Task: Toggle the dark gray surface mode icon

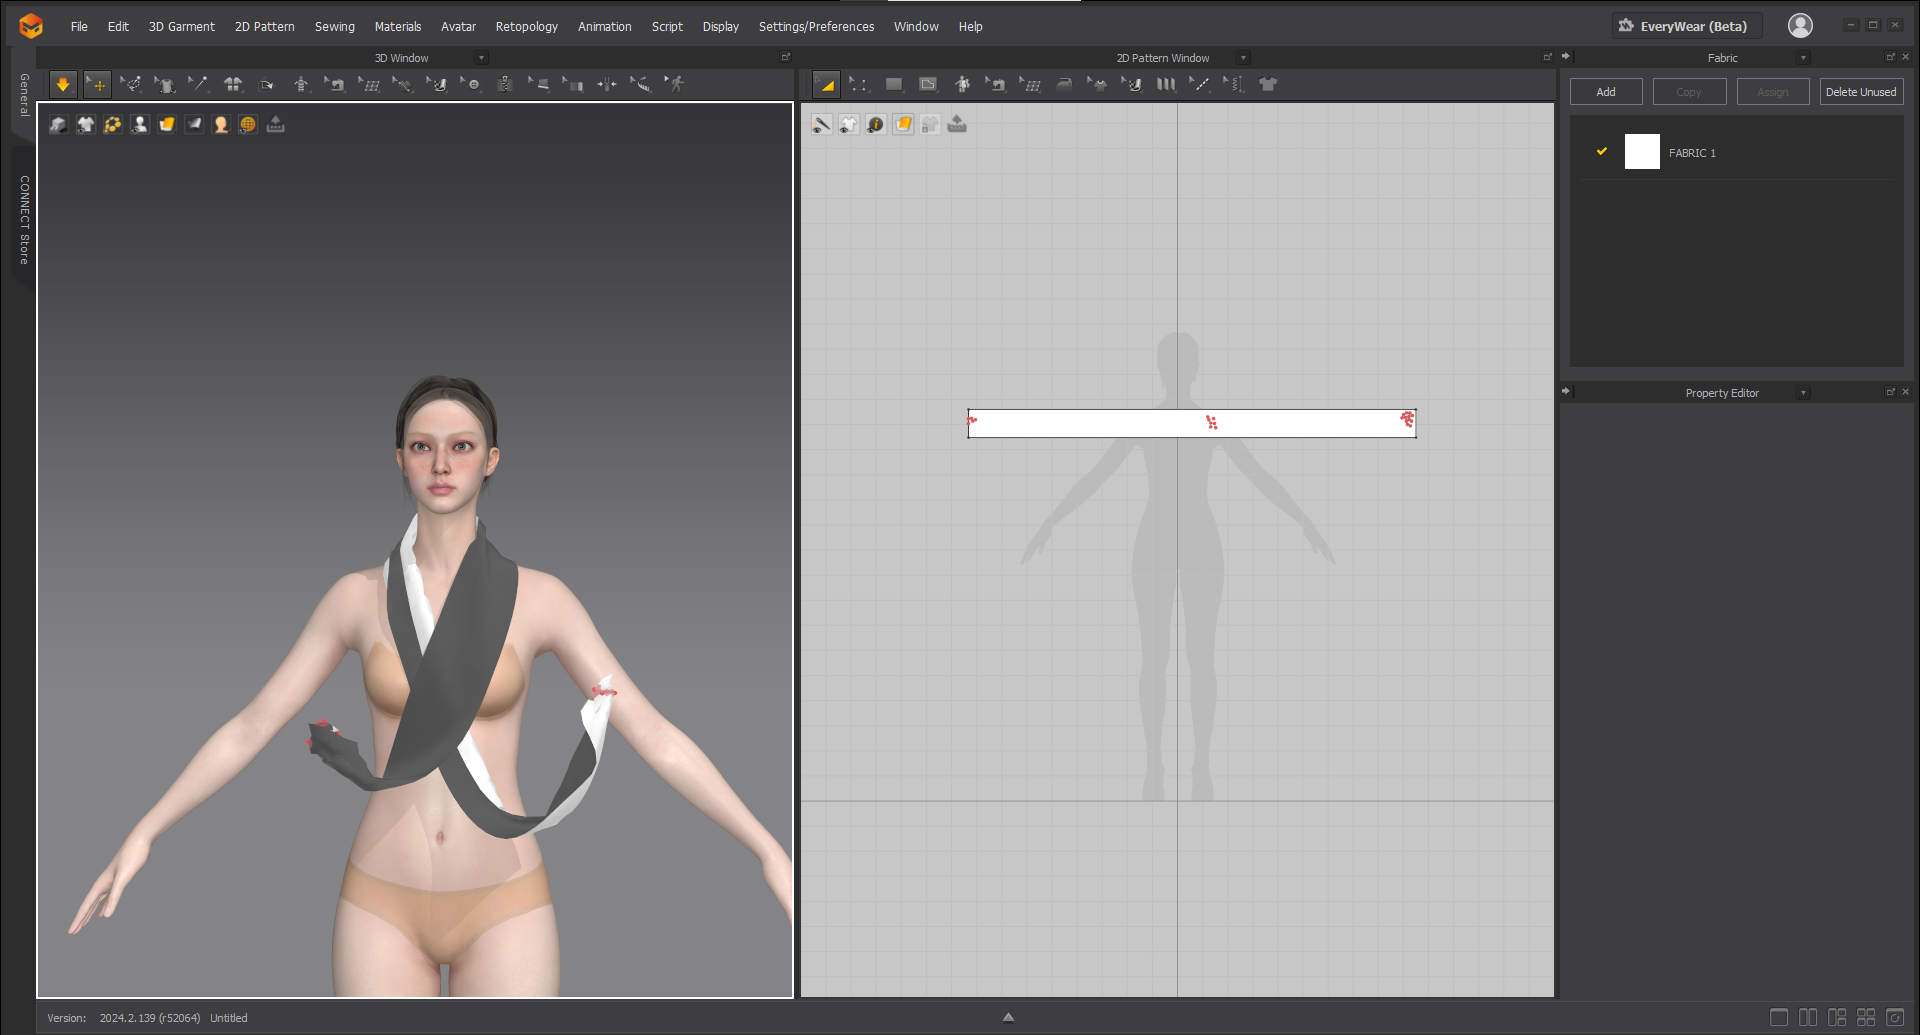Action: tap(194, 125)
